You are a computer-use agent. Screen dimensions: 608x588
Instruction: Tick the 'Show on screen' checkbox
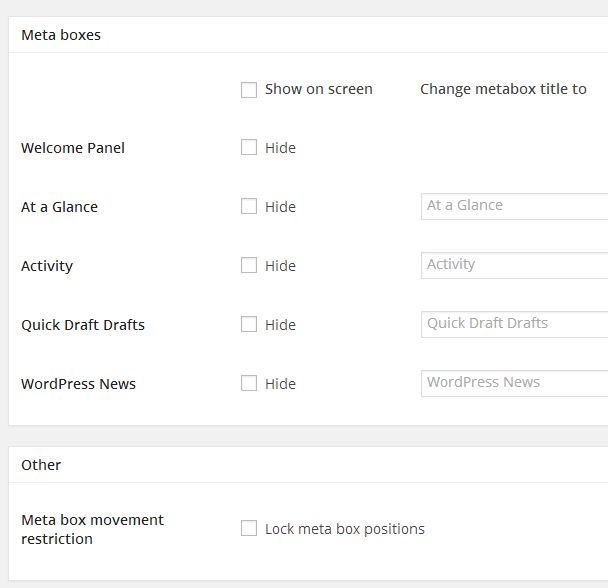tap(249, 90)
